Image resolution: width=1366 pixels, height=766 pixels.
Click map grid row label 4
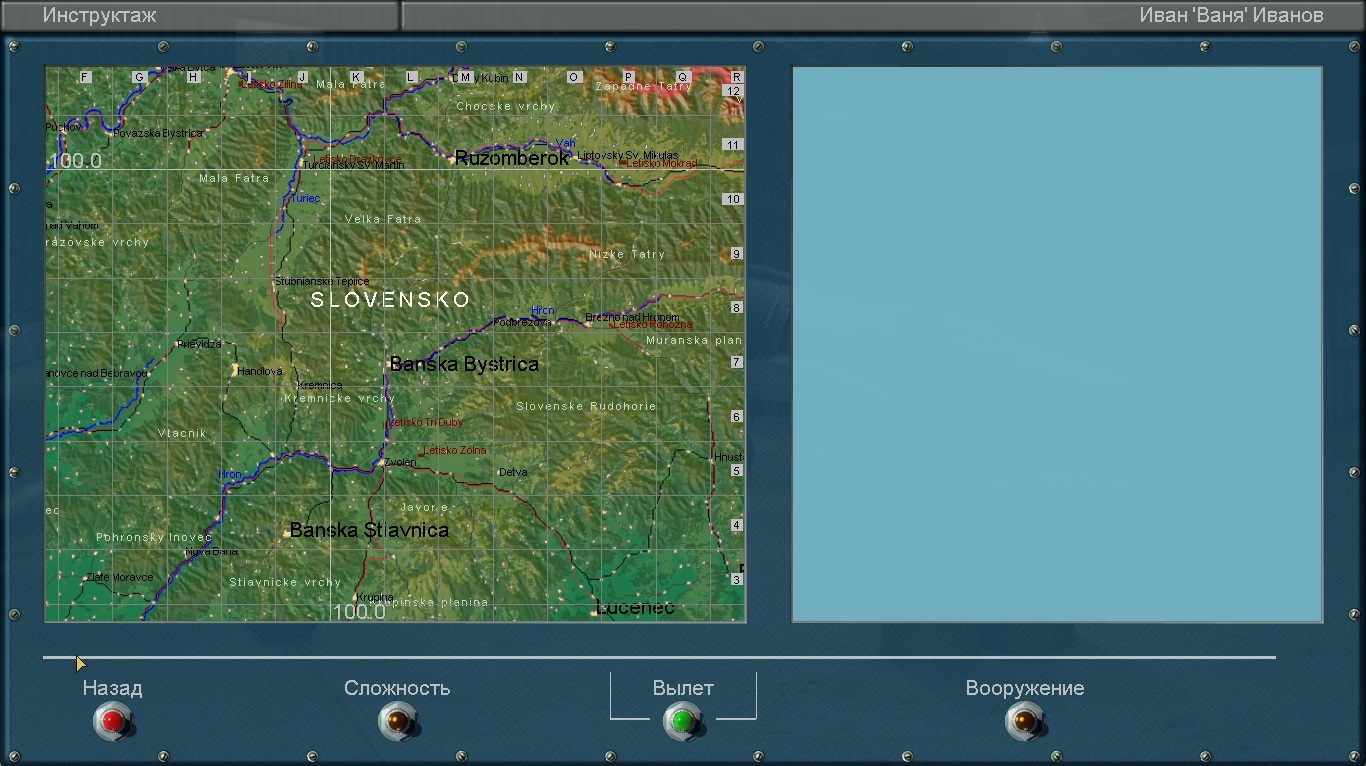coord(737,525)
